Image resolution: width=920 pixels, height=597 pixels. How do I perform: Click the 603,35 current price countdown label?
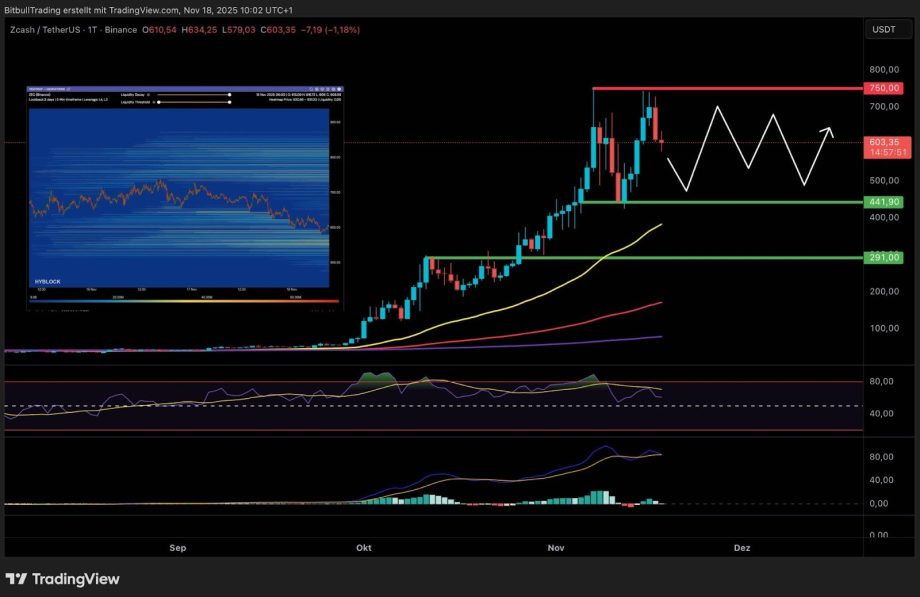coord(888,147)
